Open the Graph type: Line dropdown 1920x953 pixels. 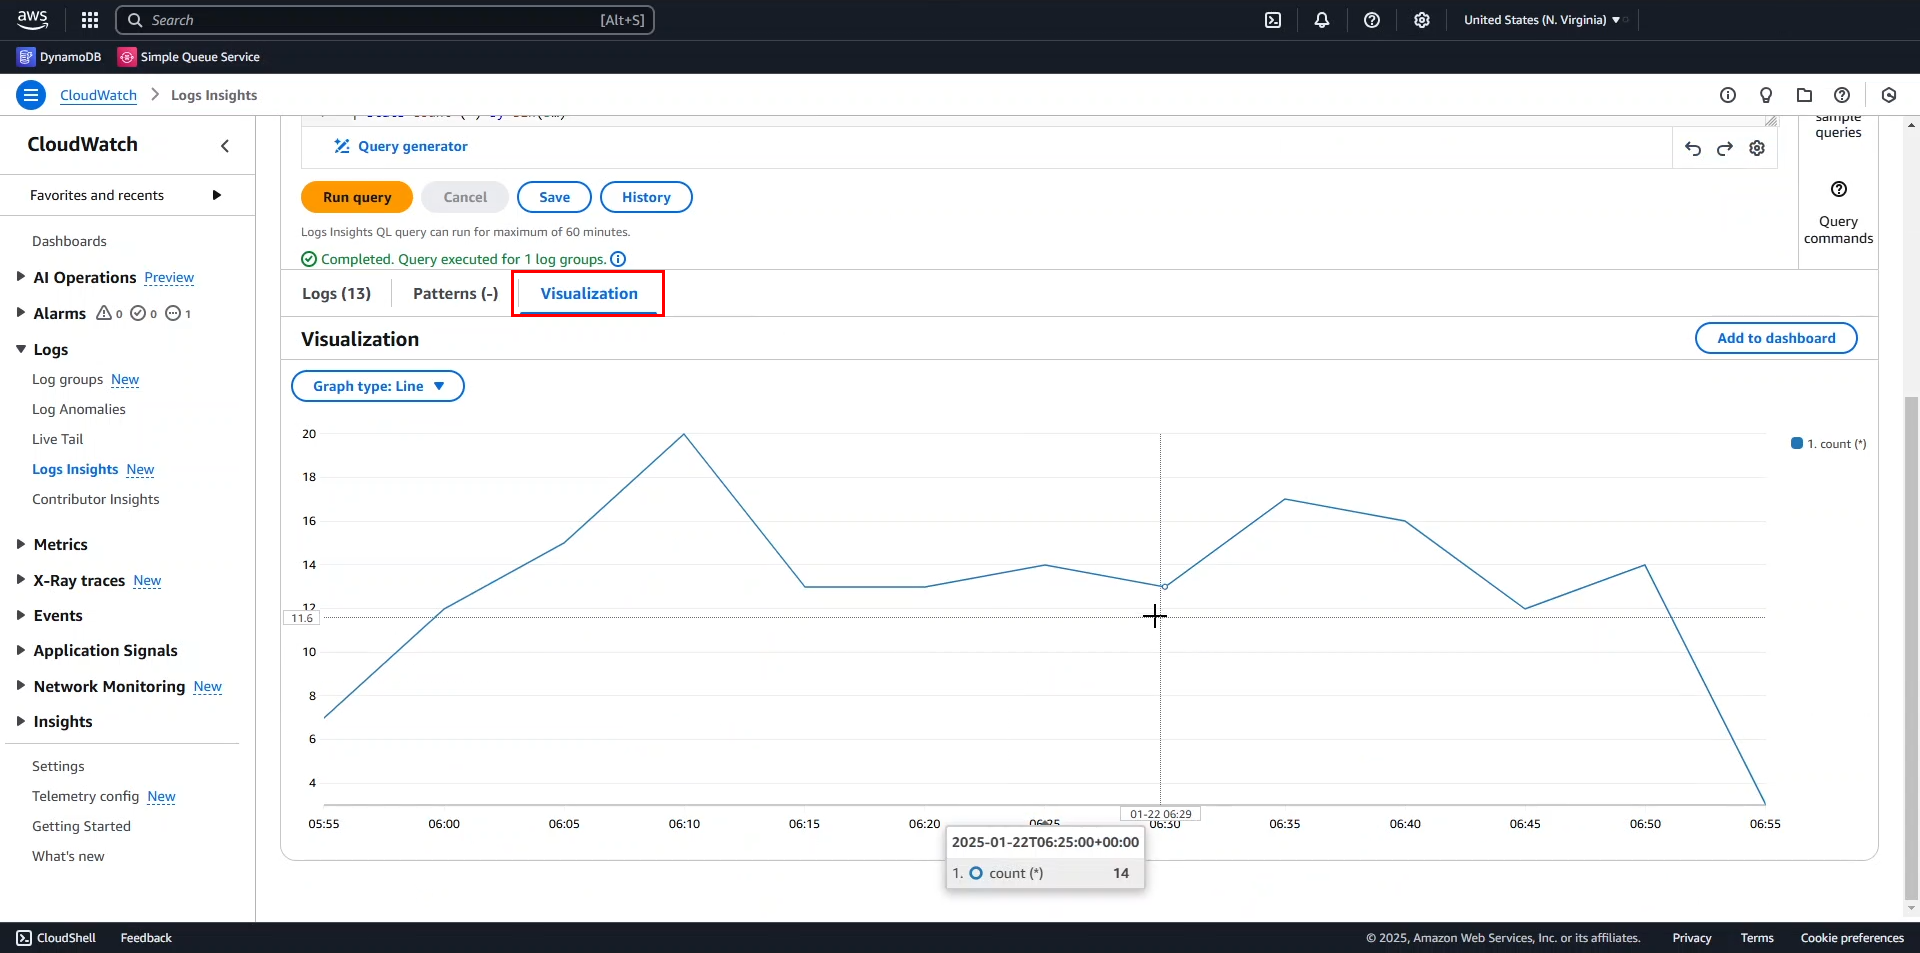tap(378, 386)
